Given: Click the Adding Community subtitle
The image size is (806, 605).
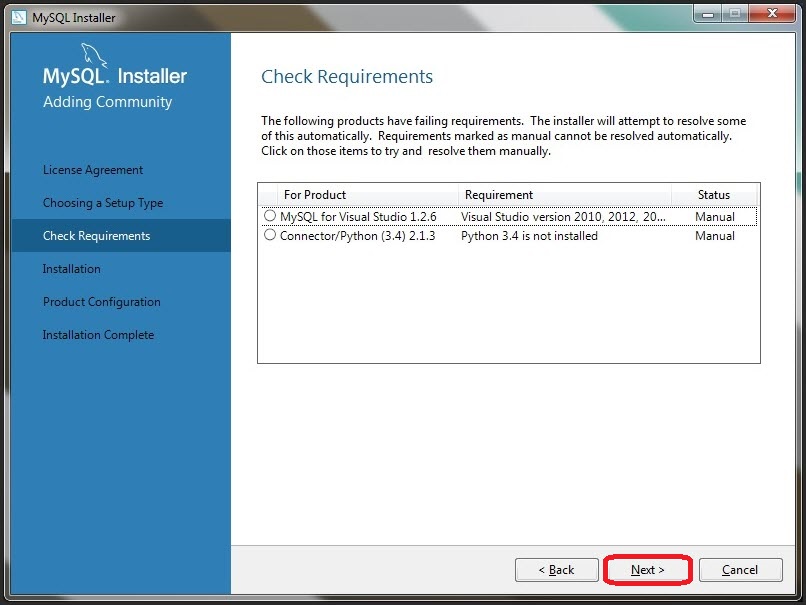Looking at the screenshot, I should [x=107, y=102].
